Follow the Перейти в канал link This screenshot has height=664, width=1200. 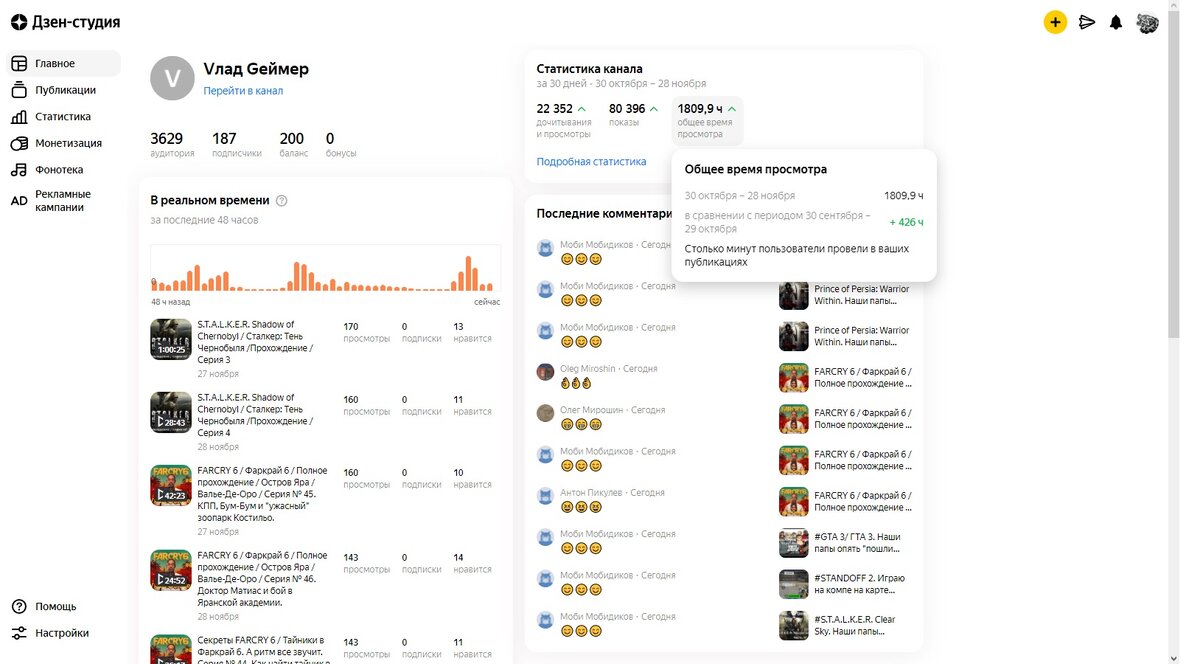coord(243,91)
